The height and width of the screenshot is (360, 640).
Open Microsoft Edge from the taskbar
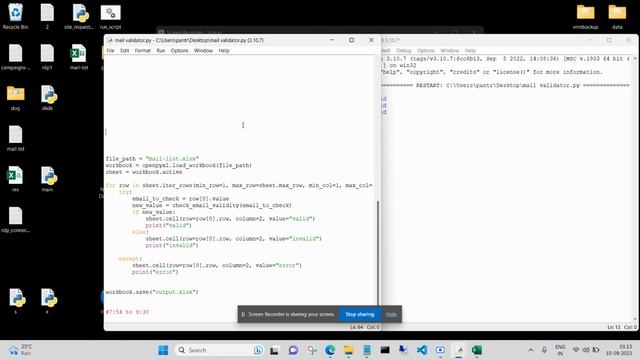(330, 350)
